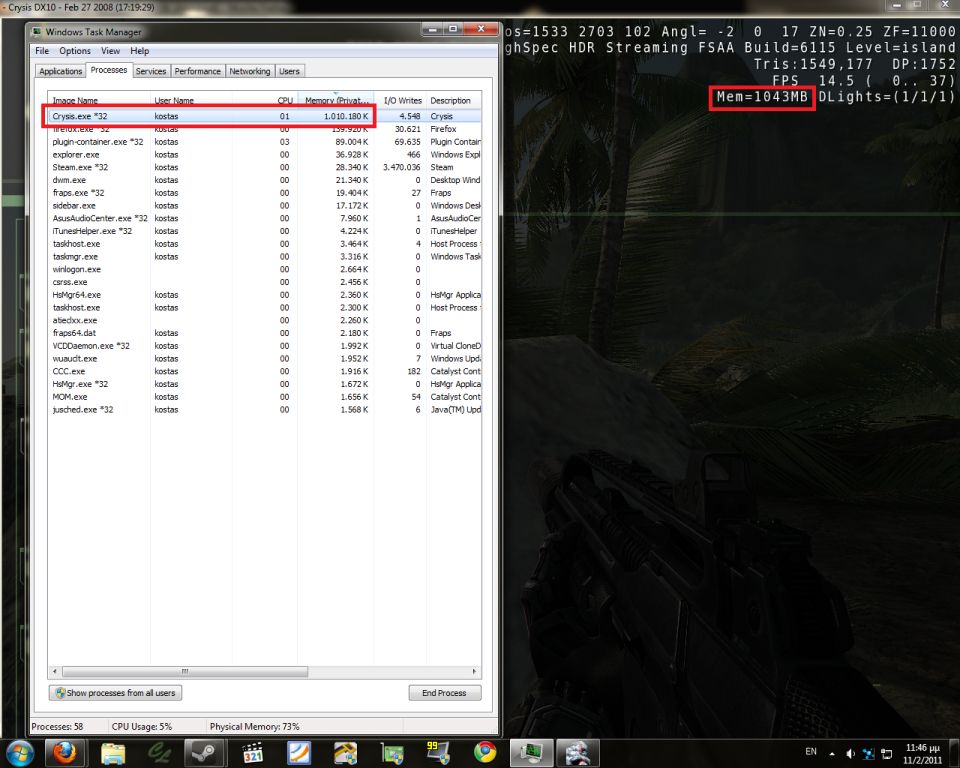Select the VCDDaemon.exe *32 process
The width and height of the screenshot is (960, 768).
click(264, 346)
